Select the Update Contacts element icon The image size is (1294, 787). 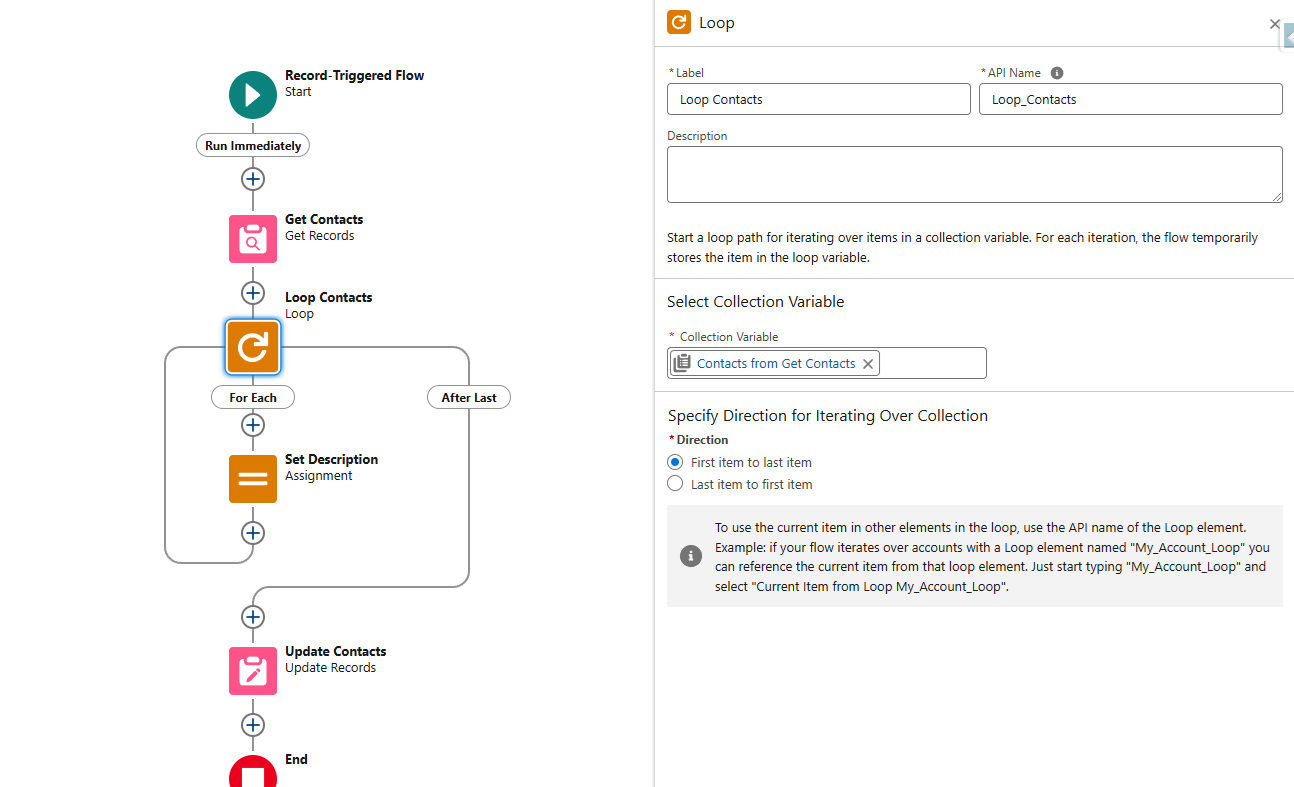click(253, 671)
